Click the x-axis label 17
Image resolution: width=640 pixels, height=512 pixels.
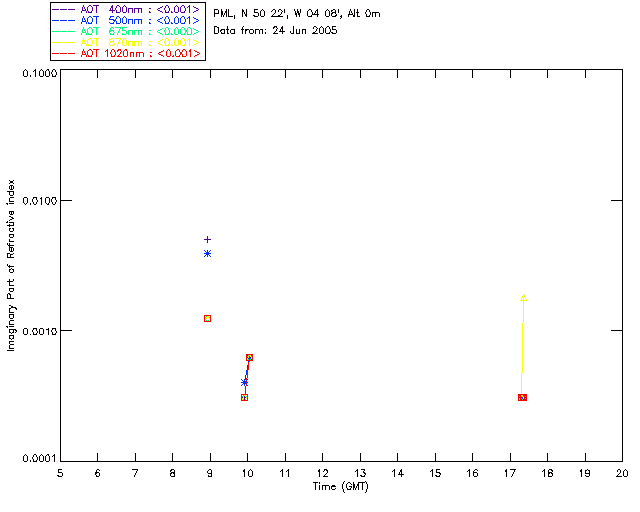[x=510, y=473]
